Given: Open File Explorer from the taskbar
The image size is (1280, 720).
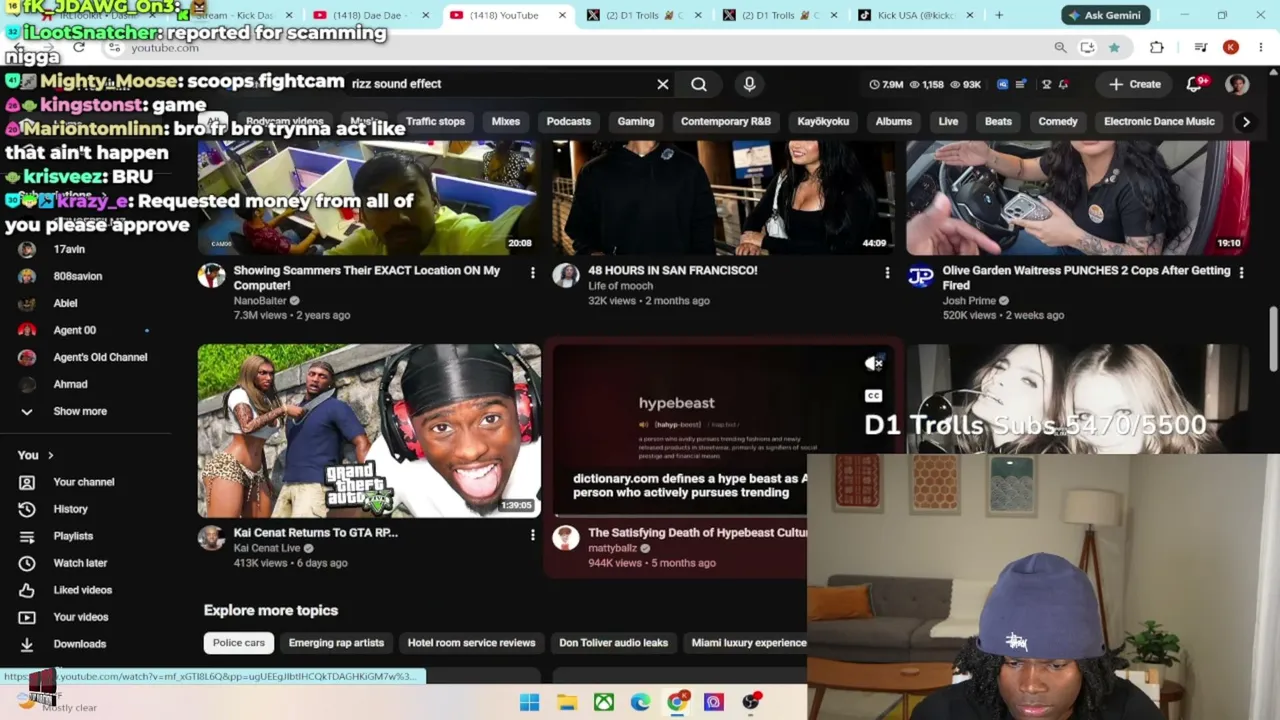Looking at the screenshot, I should tap(567, 702).
